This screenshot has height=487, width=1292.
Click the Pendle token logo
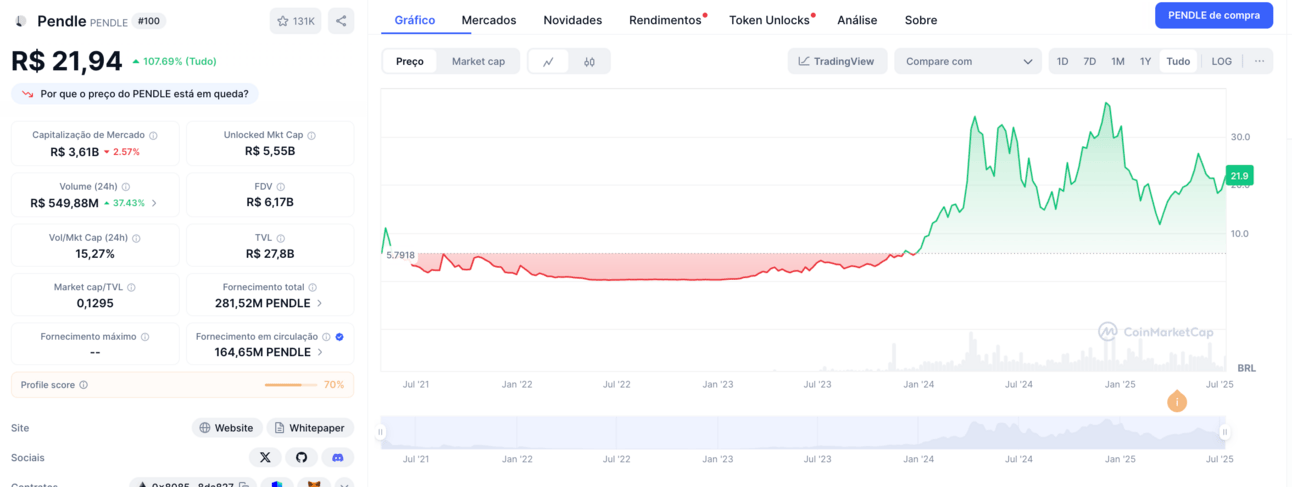click(21, 21)
